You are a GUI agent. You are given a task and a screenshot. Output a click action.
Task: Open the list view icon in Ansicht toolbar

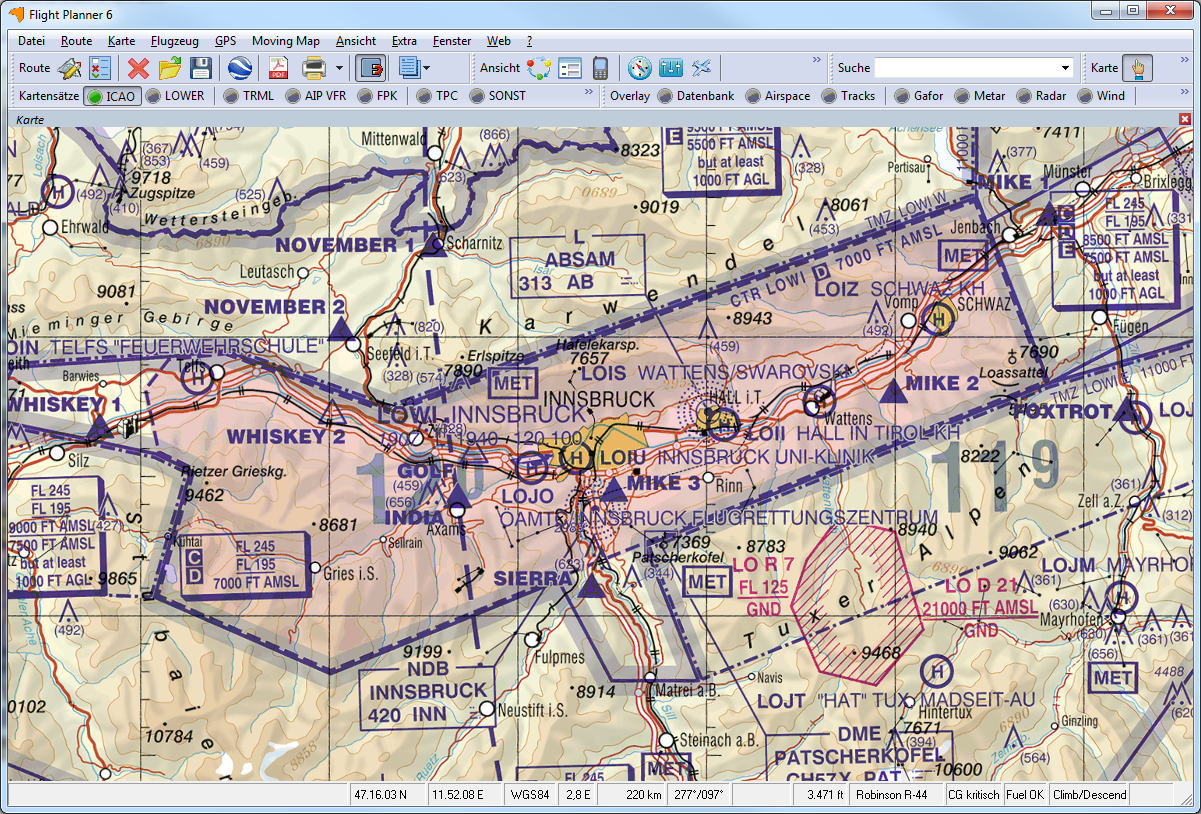(570, 68)
